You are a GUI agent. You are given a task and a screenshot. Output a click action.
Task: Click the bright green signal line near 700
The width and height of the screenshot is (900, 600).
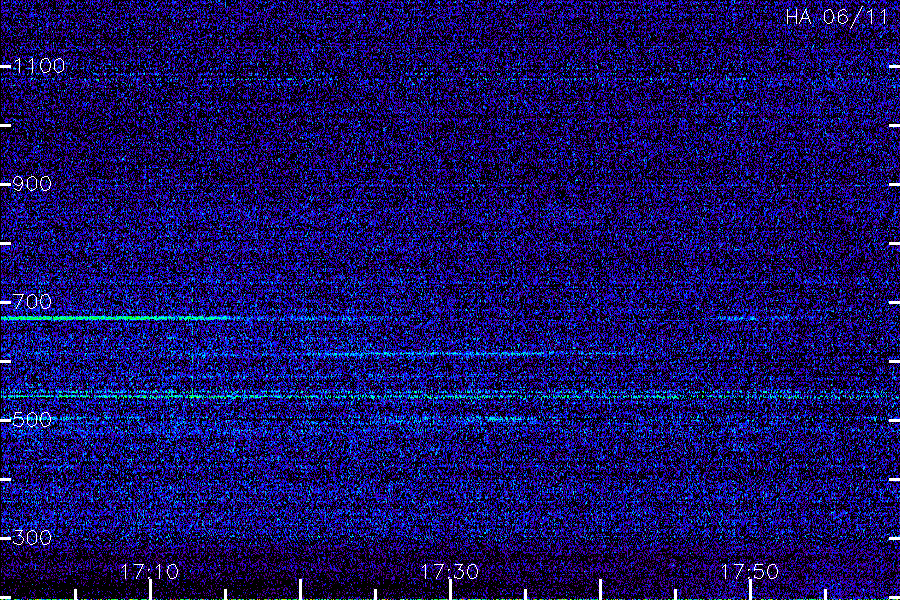(x=115, y=318)
